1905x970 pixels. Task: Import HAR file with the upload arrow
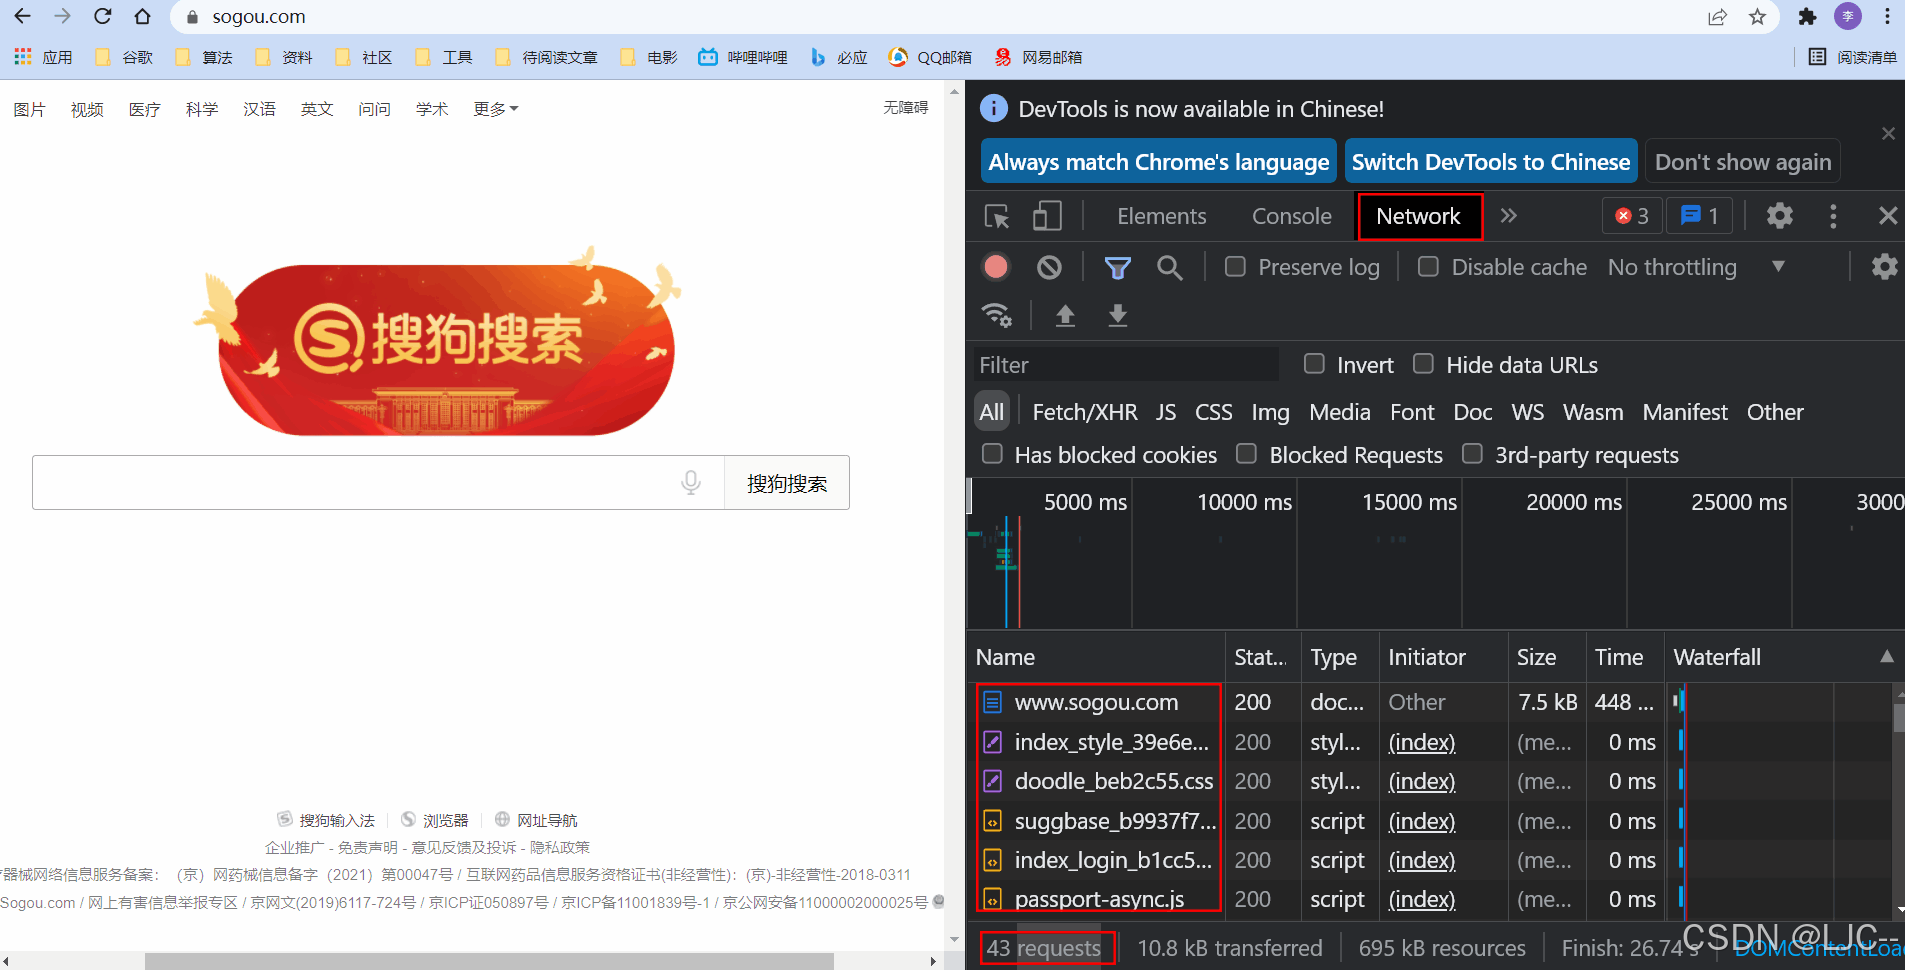click(1065, 315)
